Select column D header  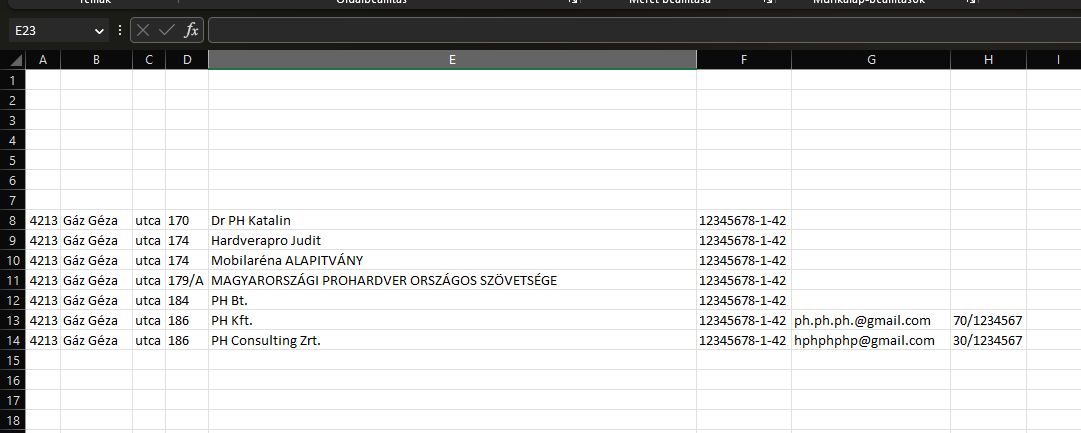pyautogui.click(x=188, y=60)
